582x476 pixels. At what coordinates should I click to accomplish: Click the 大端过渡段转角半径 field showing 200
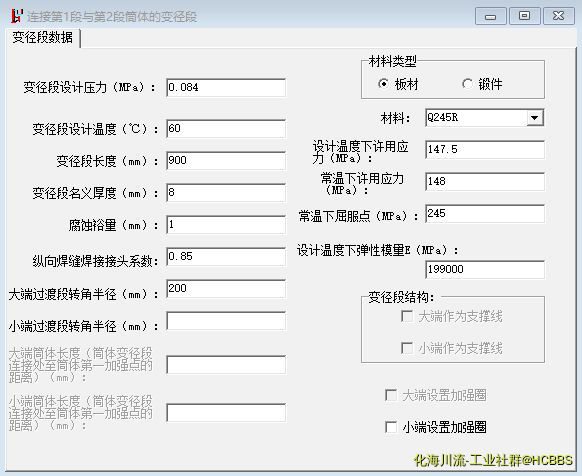coord(226,289)
